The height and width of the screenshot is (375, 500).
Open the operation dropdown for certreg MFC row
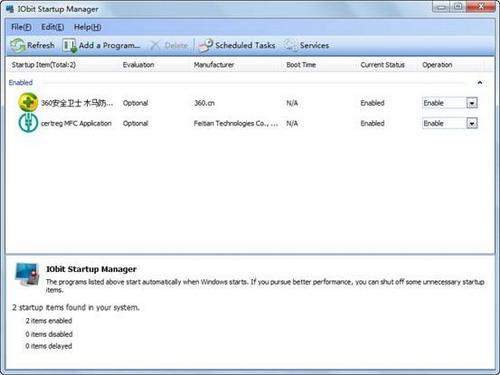(472, 124)
